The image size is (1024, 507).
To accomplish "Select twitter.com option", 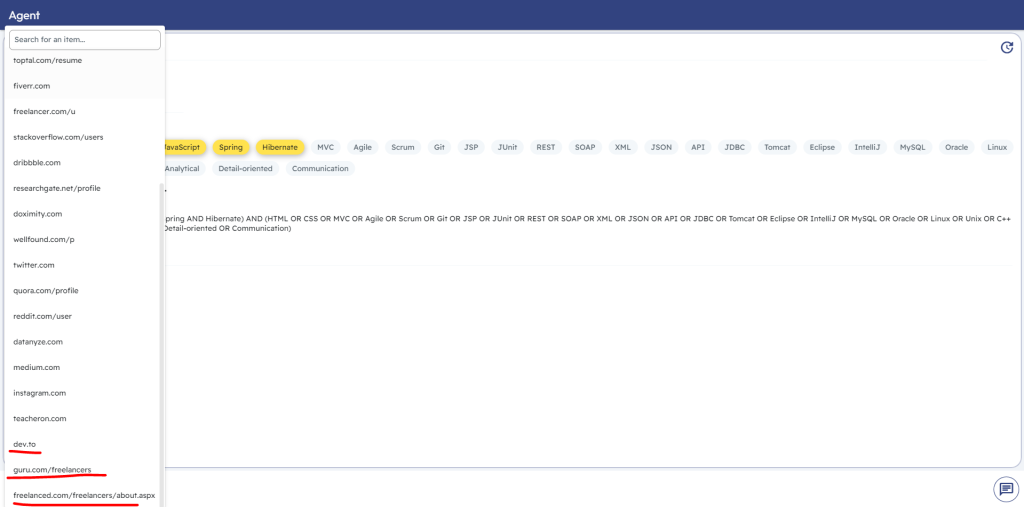I will [85, 265].
